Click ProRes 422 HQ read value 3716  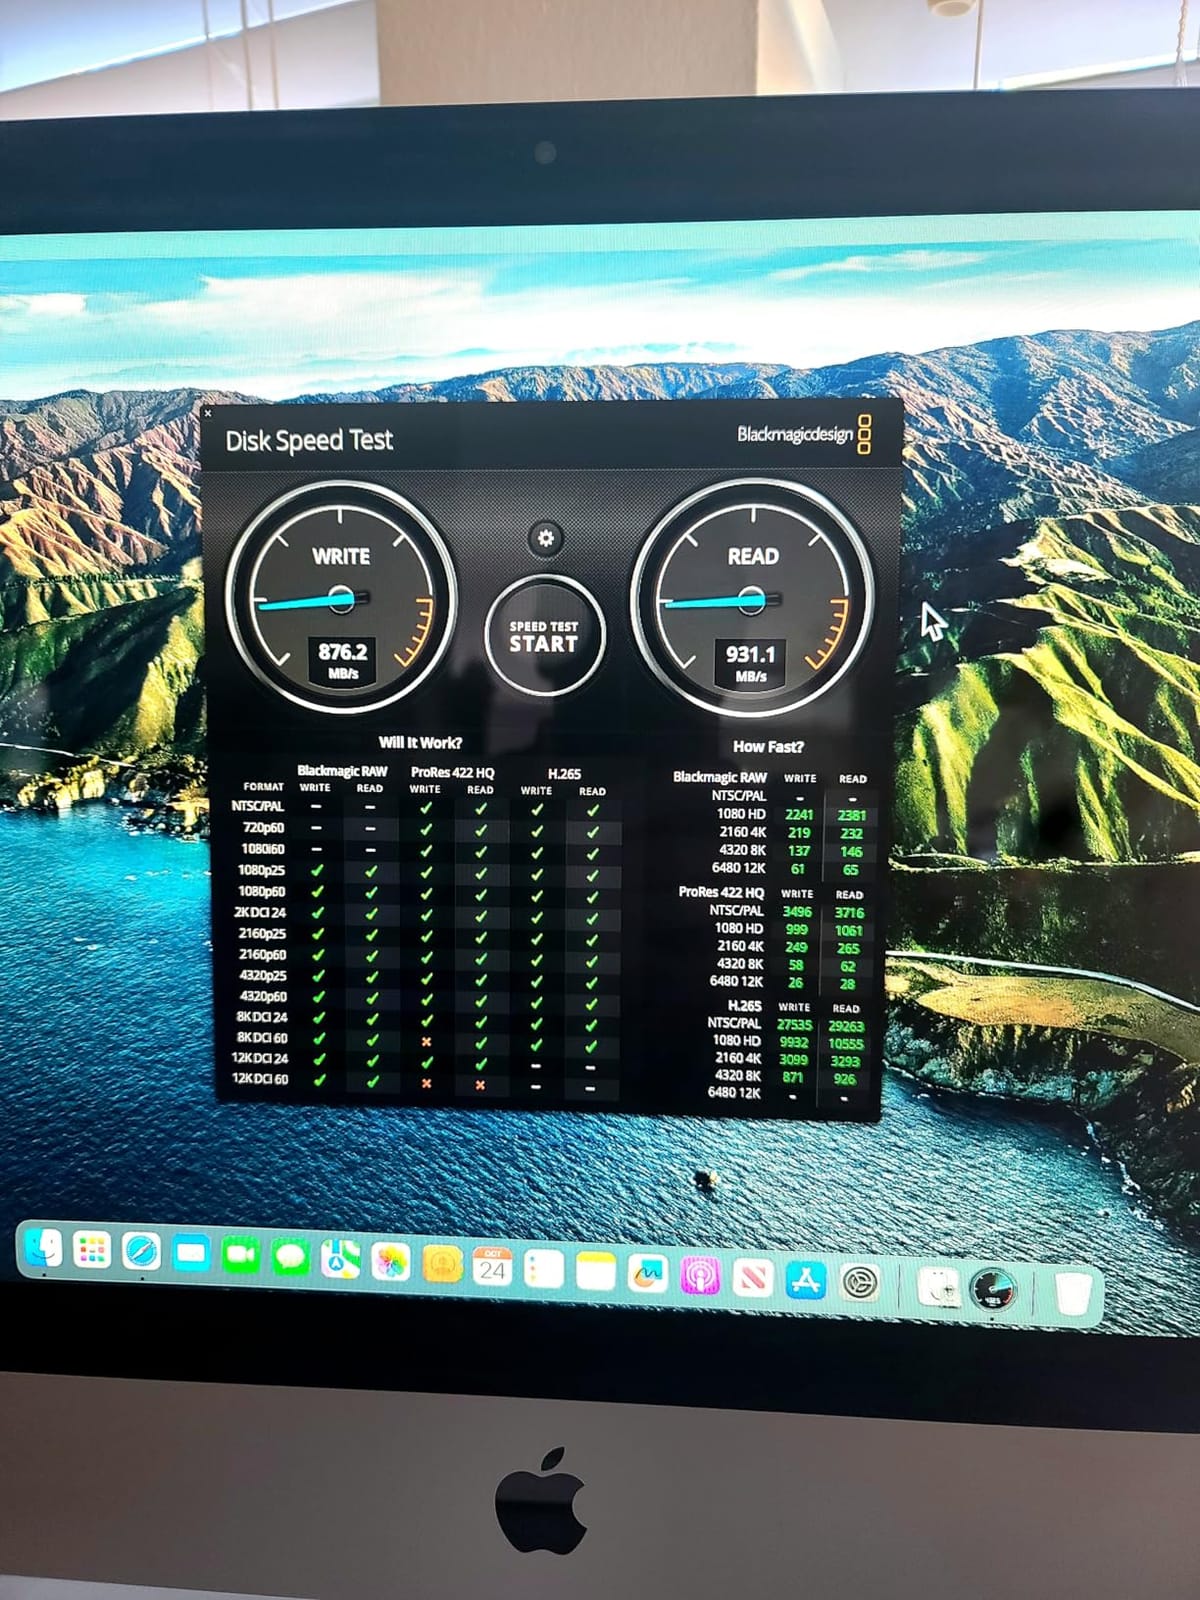click(x=849, y=913)
